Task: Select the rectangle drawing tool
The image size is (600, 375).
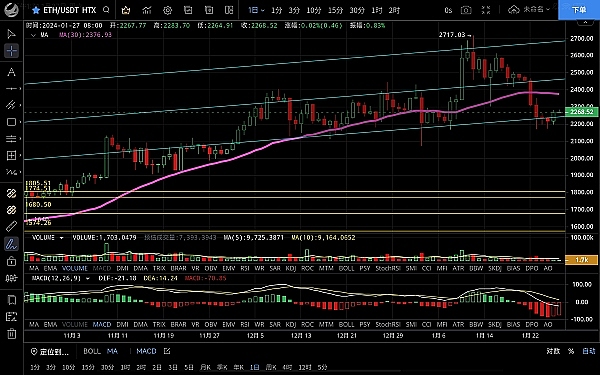Action: (x=11, y=122)
